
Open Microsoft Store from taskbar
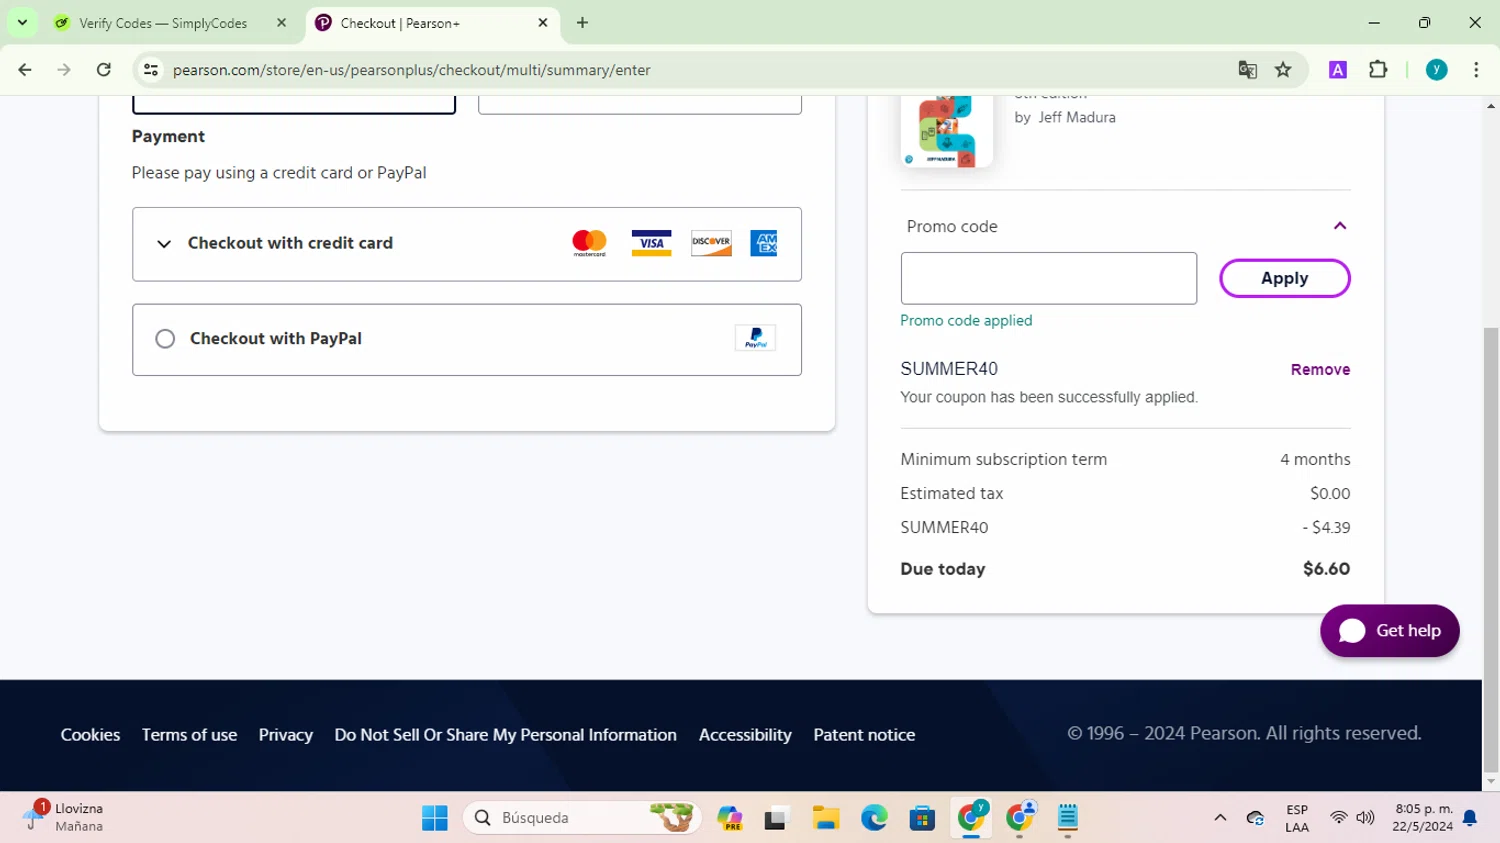[x=922, y=818]
